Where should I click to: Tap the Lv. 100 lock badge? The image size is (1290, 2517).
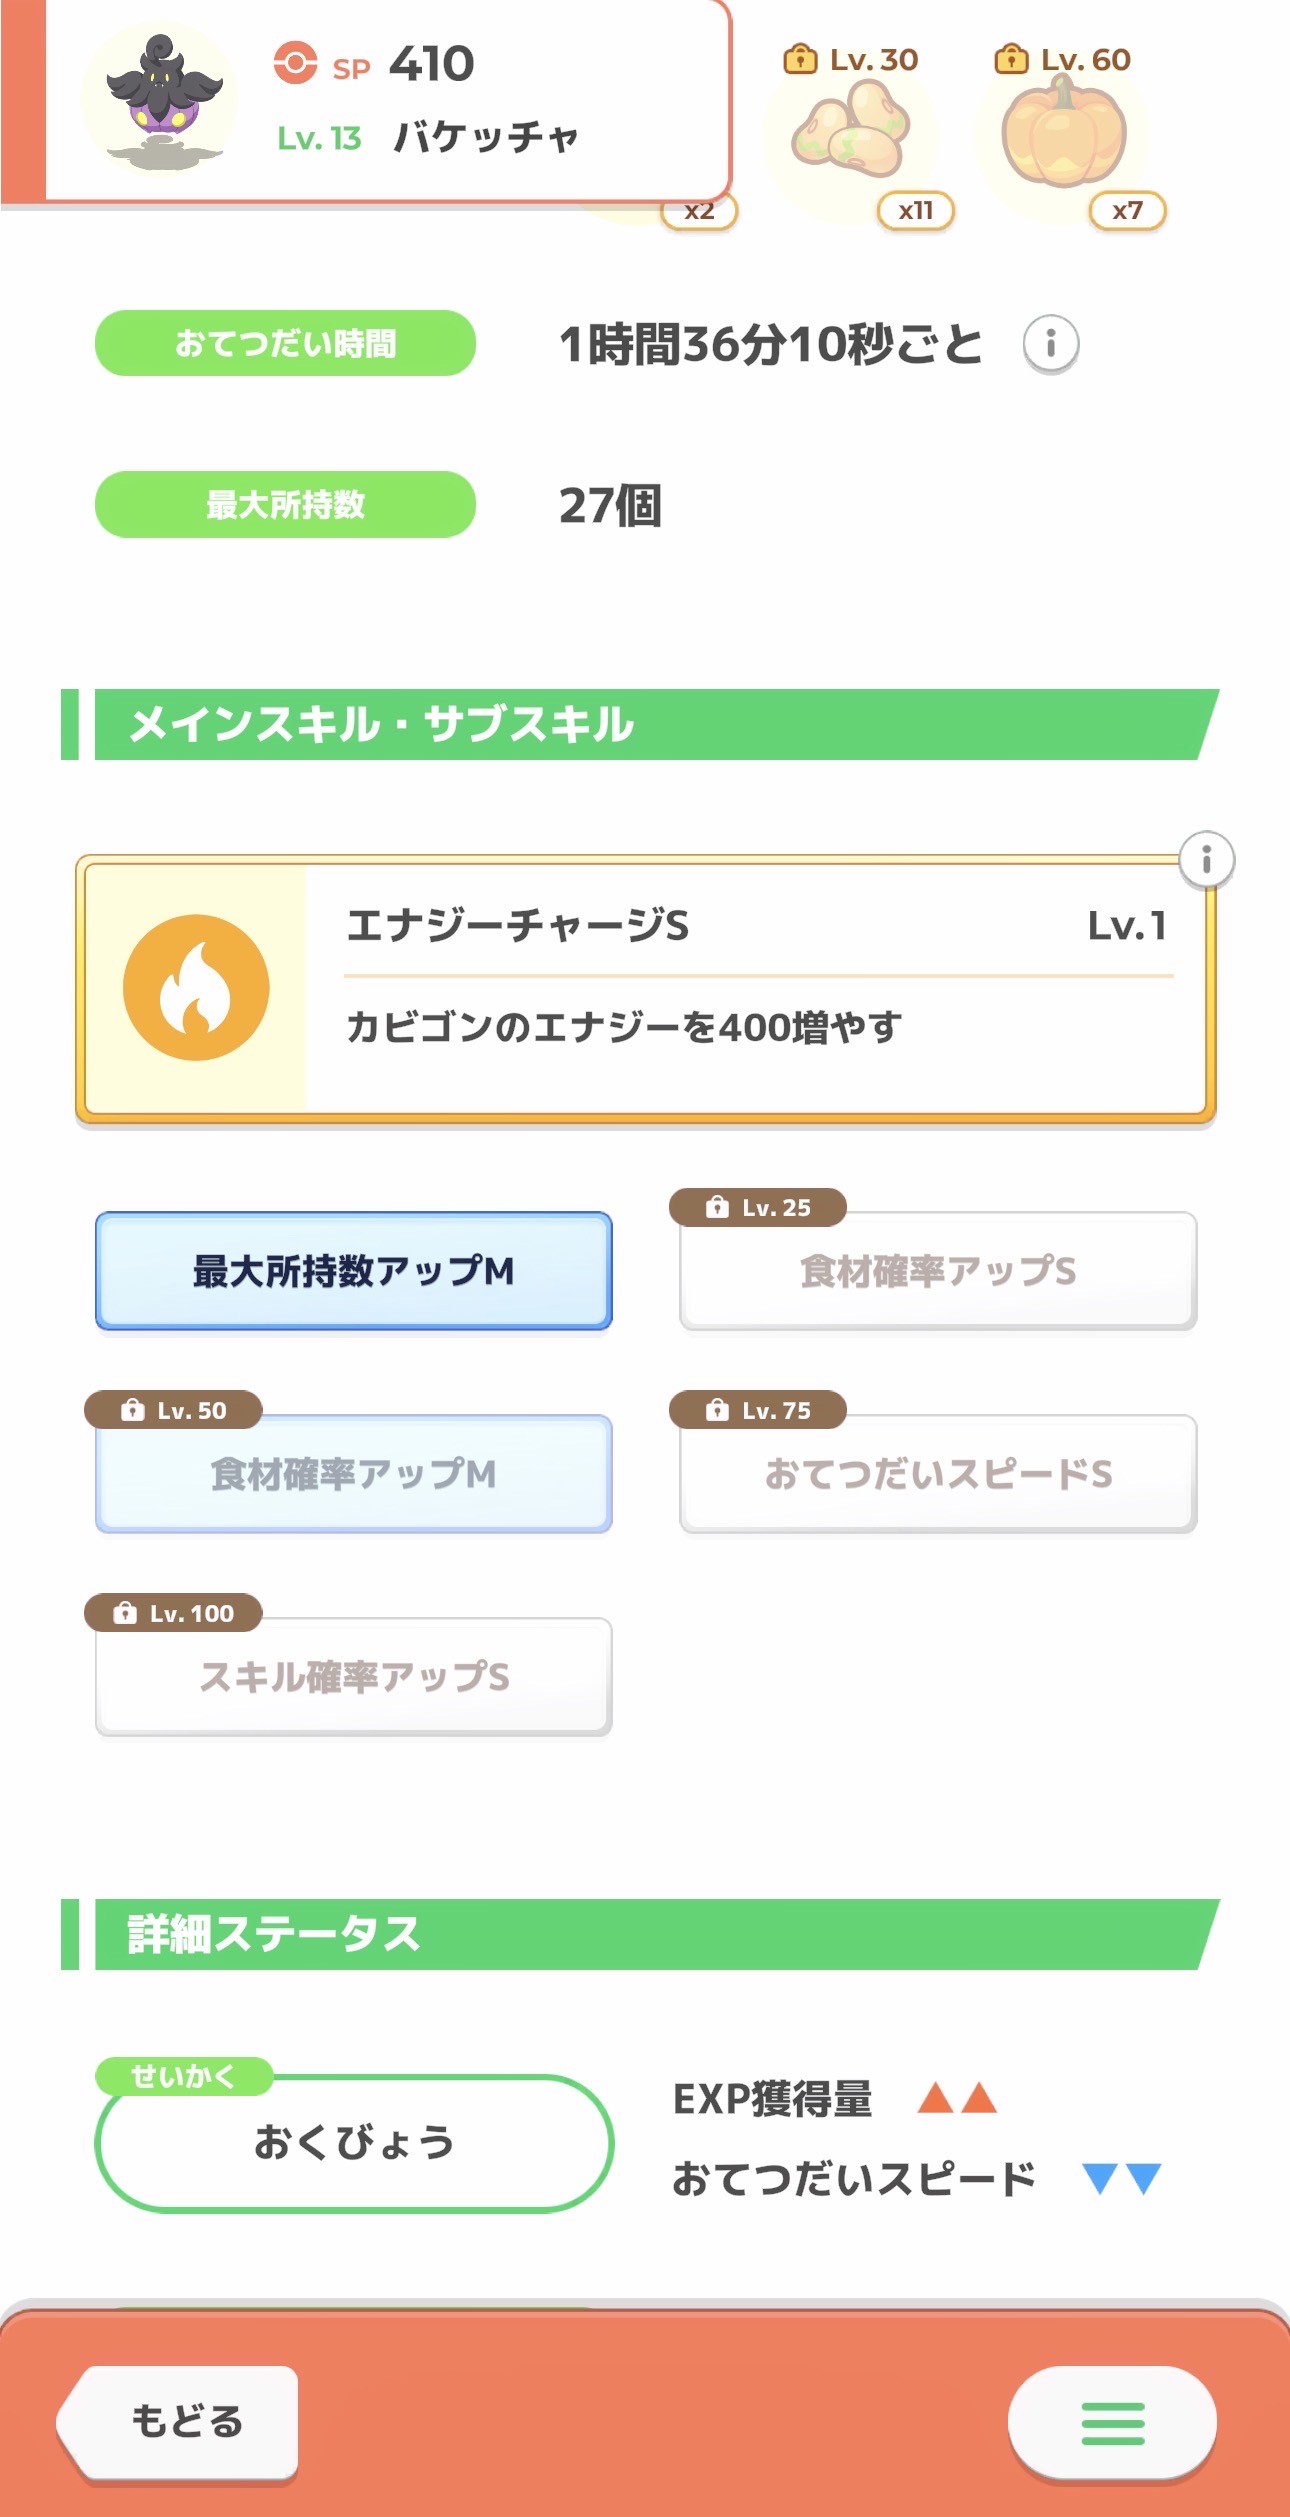click(x=174, y=1613)
